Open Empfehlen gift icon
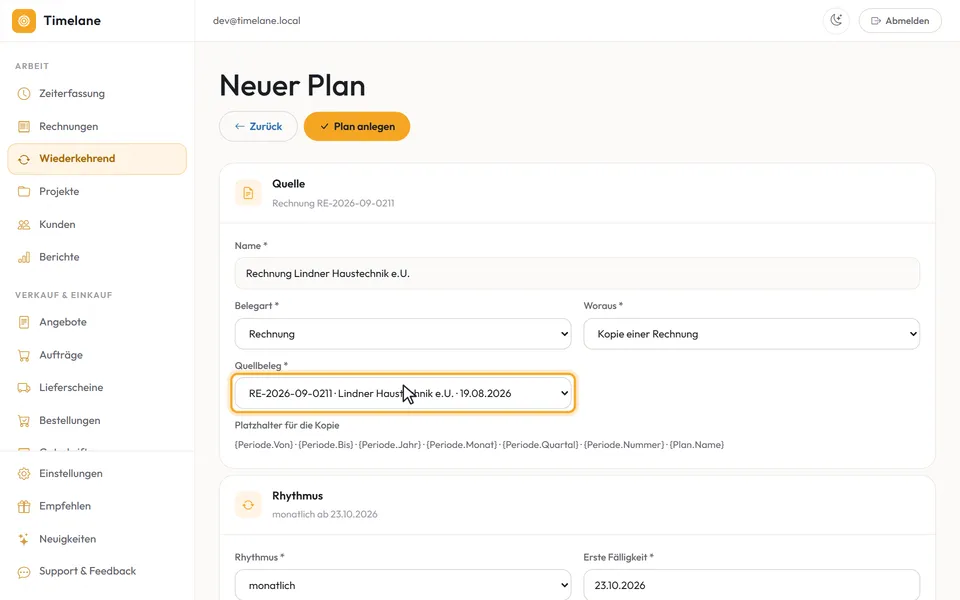Viewport: 960px width, 600px height. tap(24, 506)
